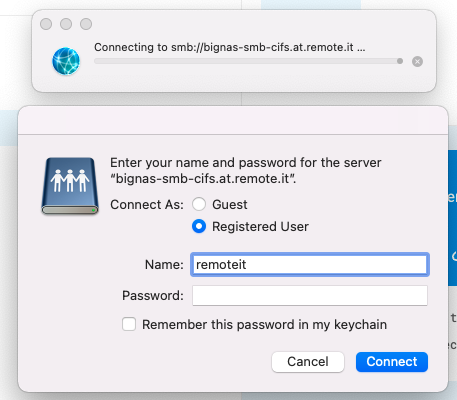Focus the Name field containing remoteit
457x400 pixels.
pos(310,264)
